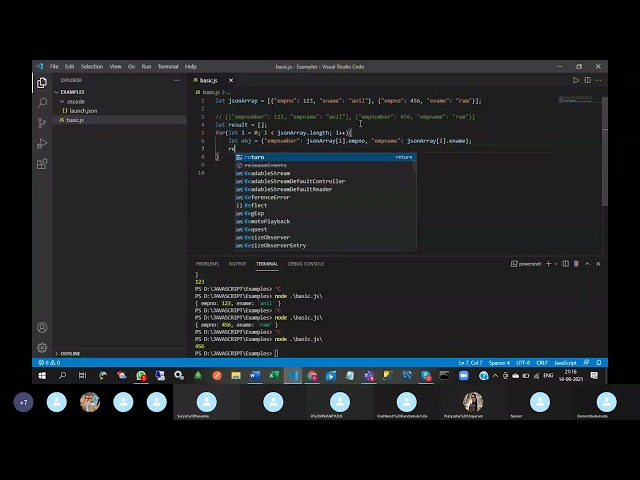Show the +7 more participants
This screenshot has width=640, height=480.
[x=23, y=402]
